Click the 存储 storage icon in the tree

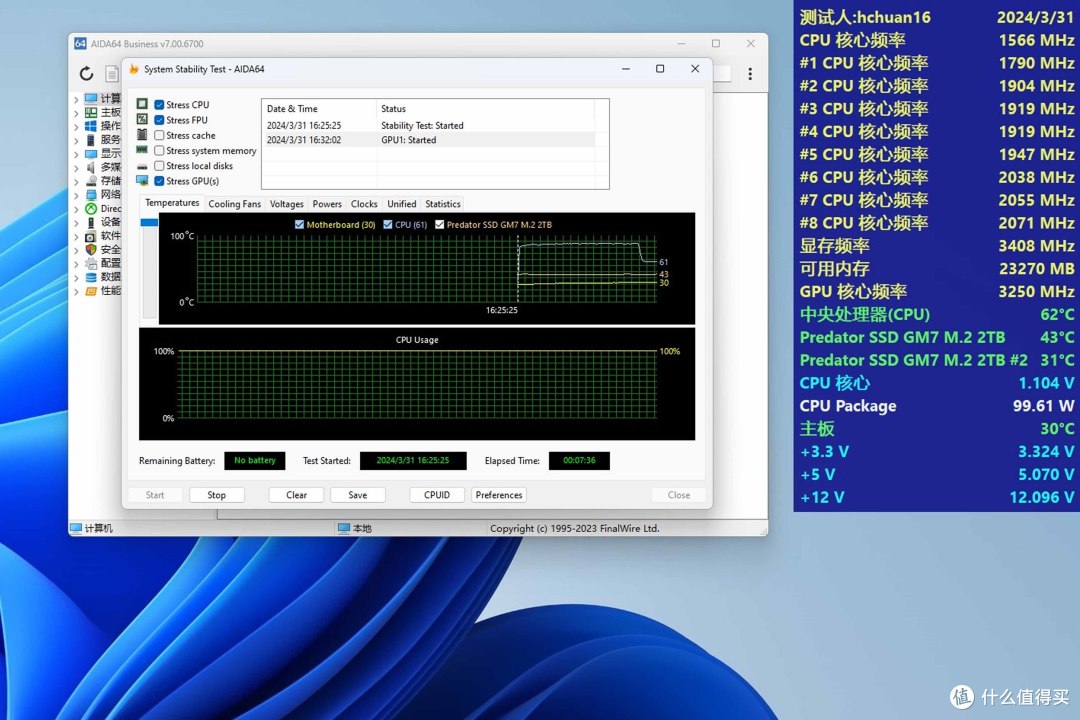click(x=91, y=181)
